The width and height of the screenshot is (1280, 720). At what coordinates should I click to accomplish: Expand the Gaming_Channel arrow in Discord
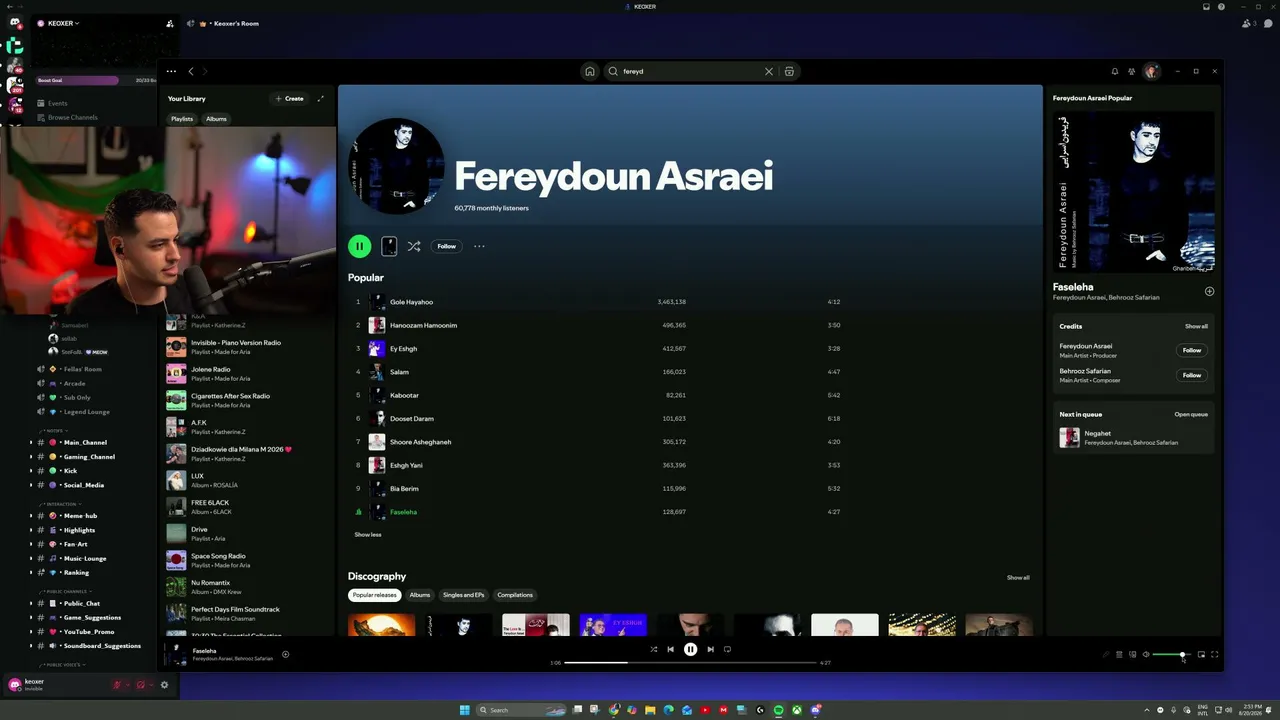click(31, 457)
